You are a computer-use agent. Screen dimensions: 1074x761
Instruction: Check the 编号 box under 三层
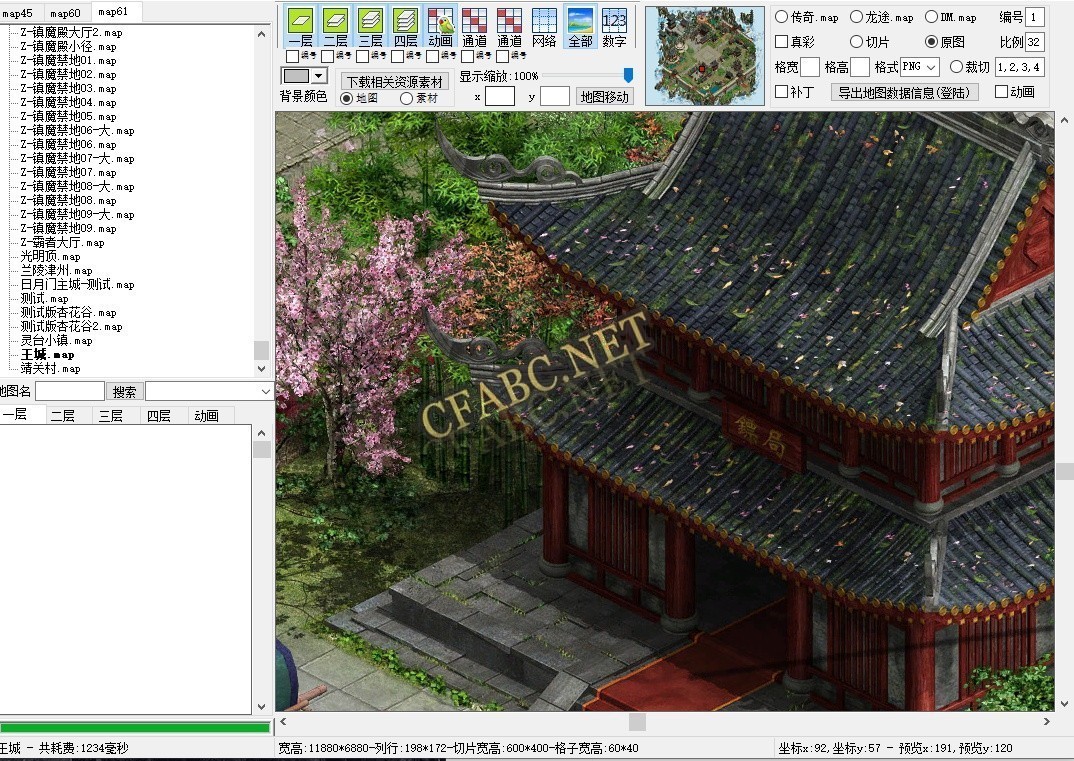tap(362, 56)
